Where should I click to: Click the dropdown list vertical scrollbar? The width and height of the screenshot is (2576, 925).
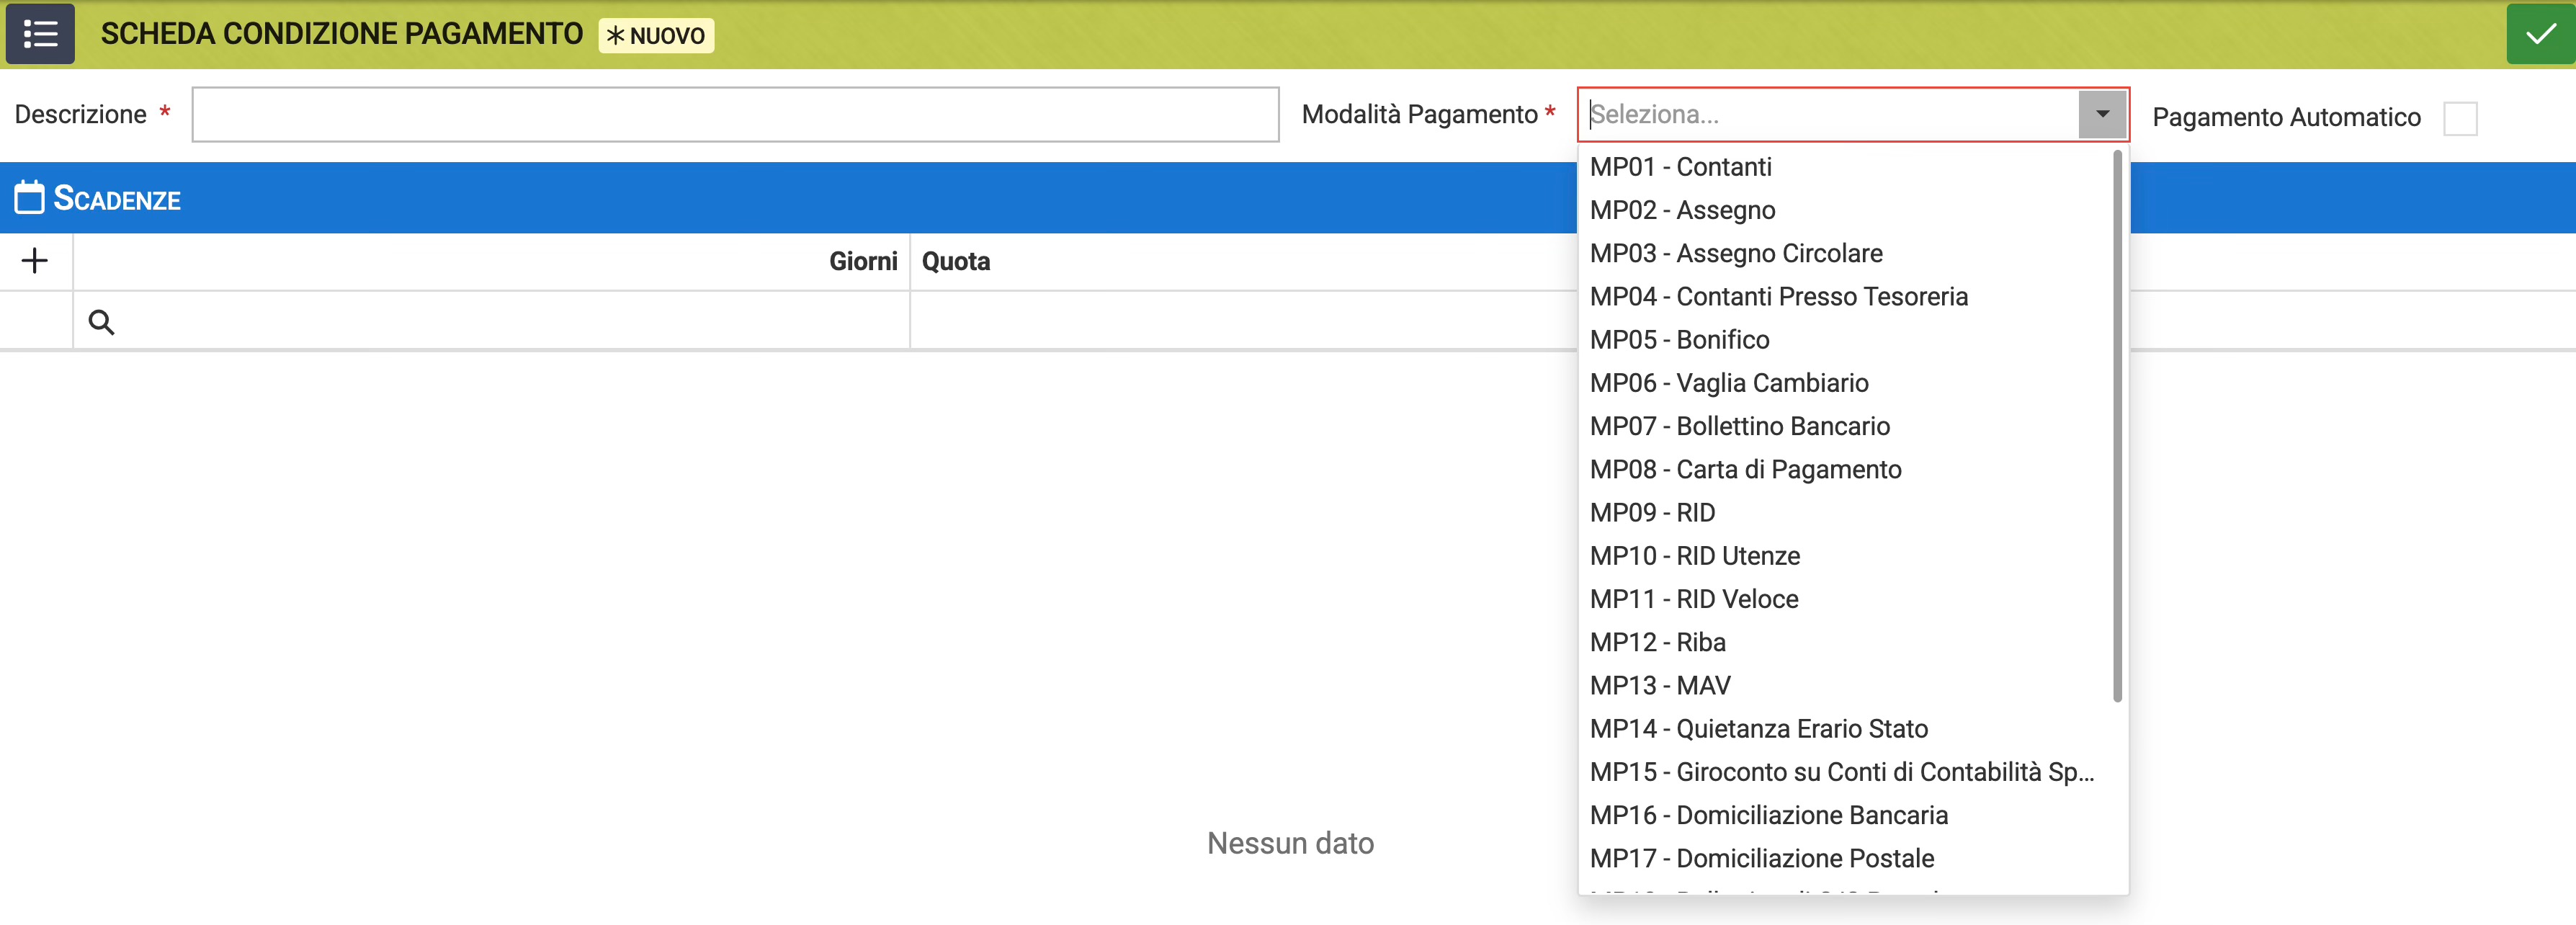(2117, 425)
